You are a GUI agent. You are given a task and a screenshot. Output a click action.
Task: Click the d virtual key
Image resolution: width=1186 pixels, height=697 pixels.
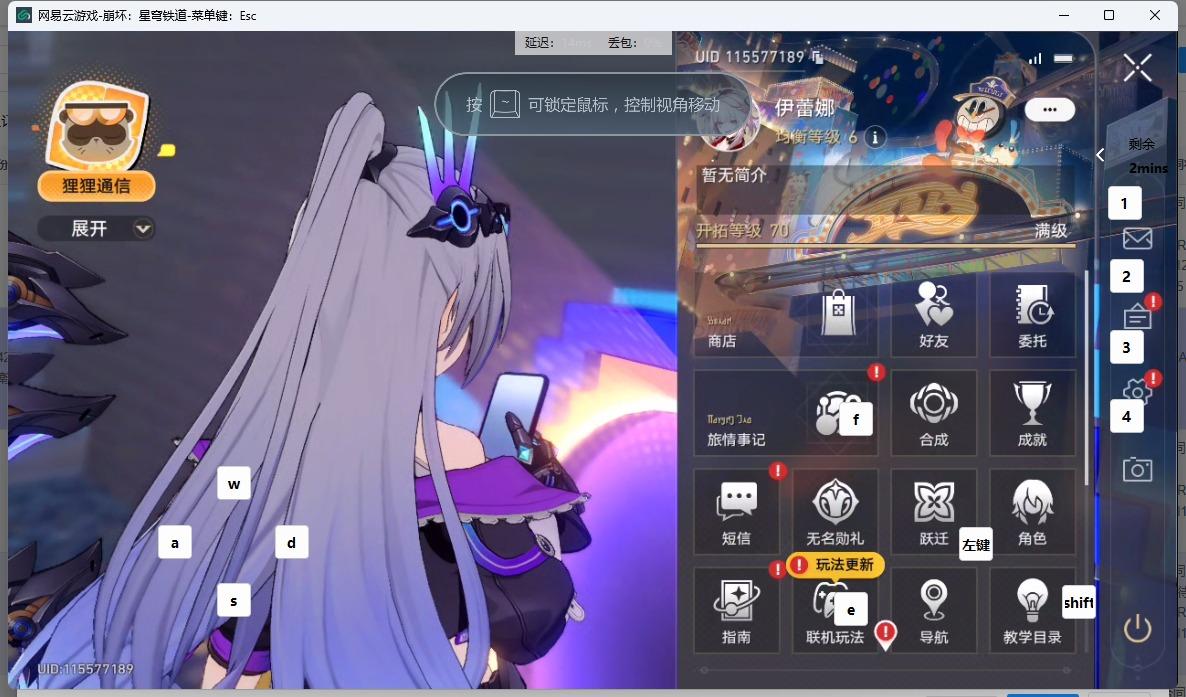click(291, 542)
